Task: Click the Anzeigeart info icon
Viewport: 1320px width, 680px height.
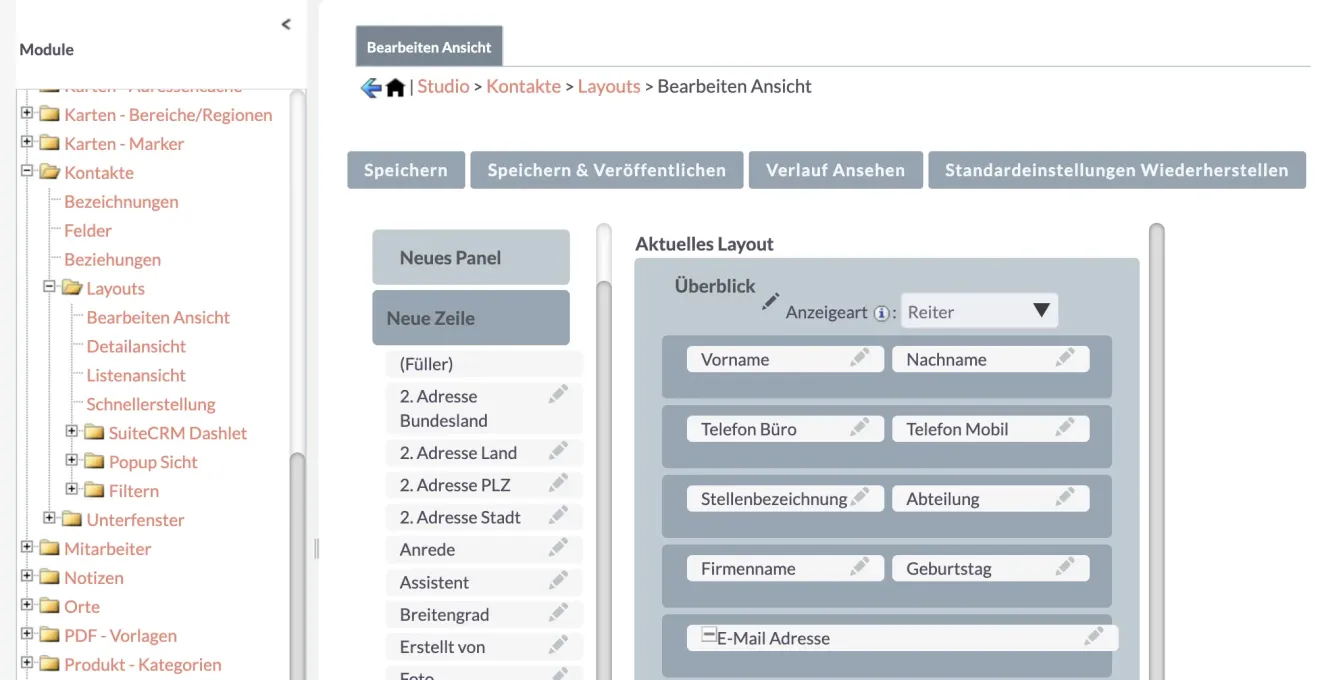Action: pyautogui.click(x=881, y=313)
